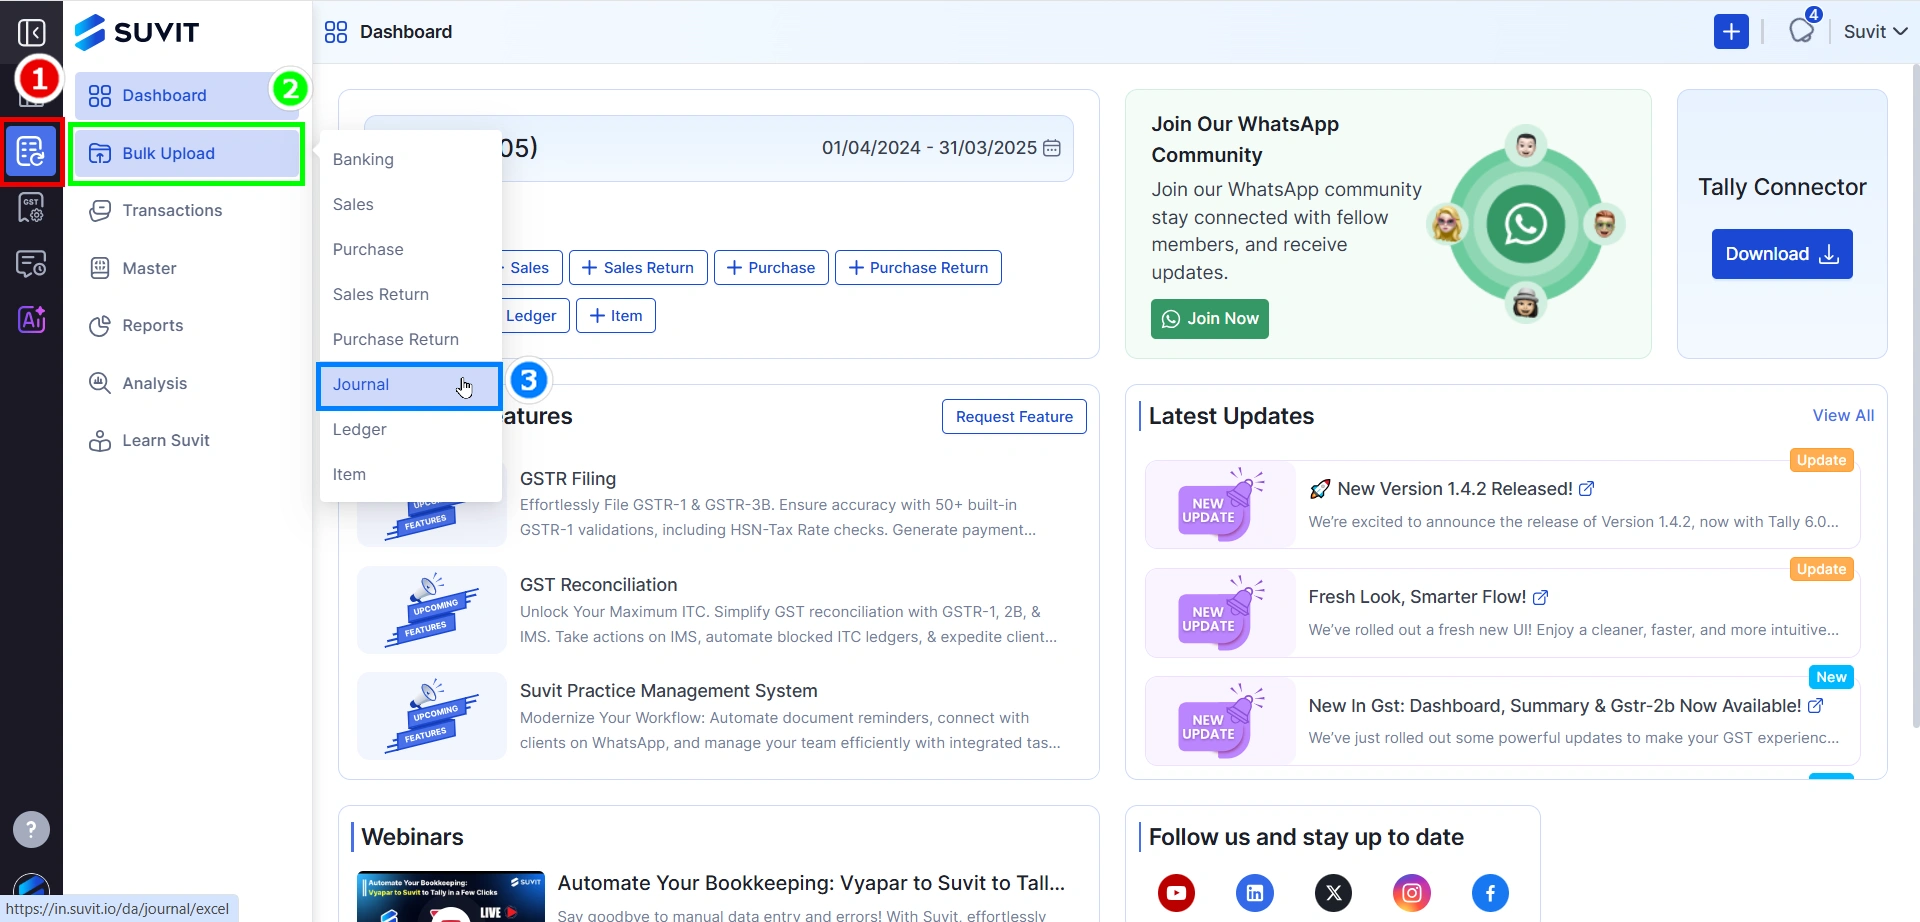Choose Banking from Bulk Upload submenu
Viewport: 1920px width, 922px height.
(409, 160)
